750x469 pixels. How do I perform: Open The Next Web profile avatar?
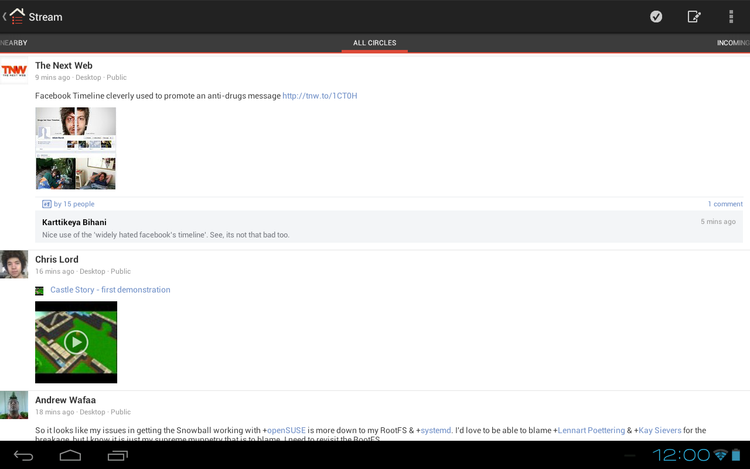14,71
